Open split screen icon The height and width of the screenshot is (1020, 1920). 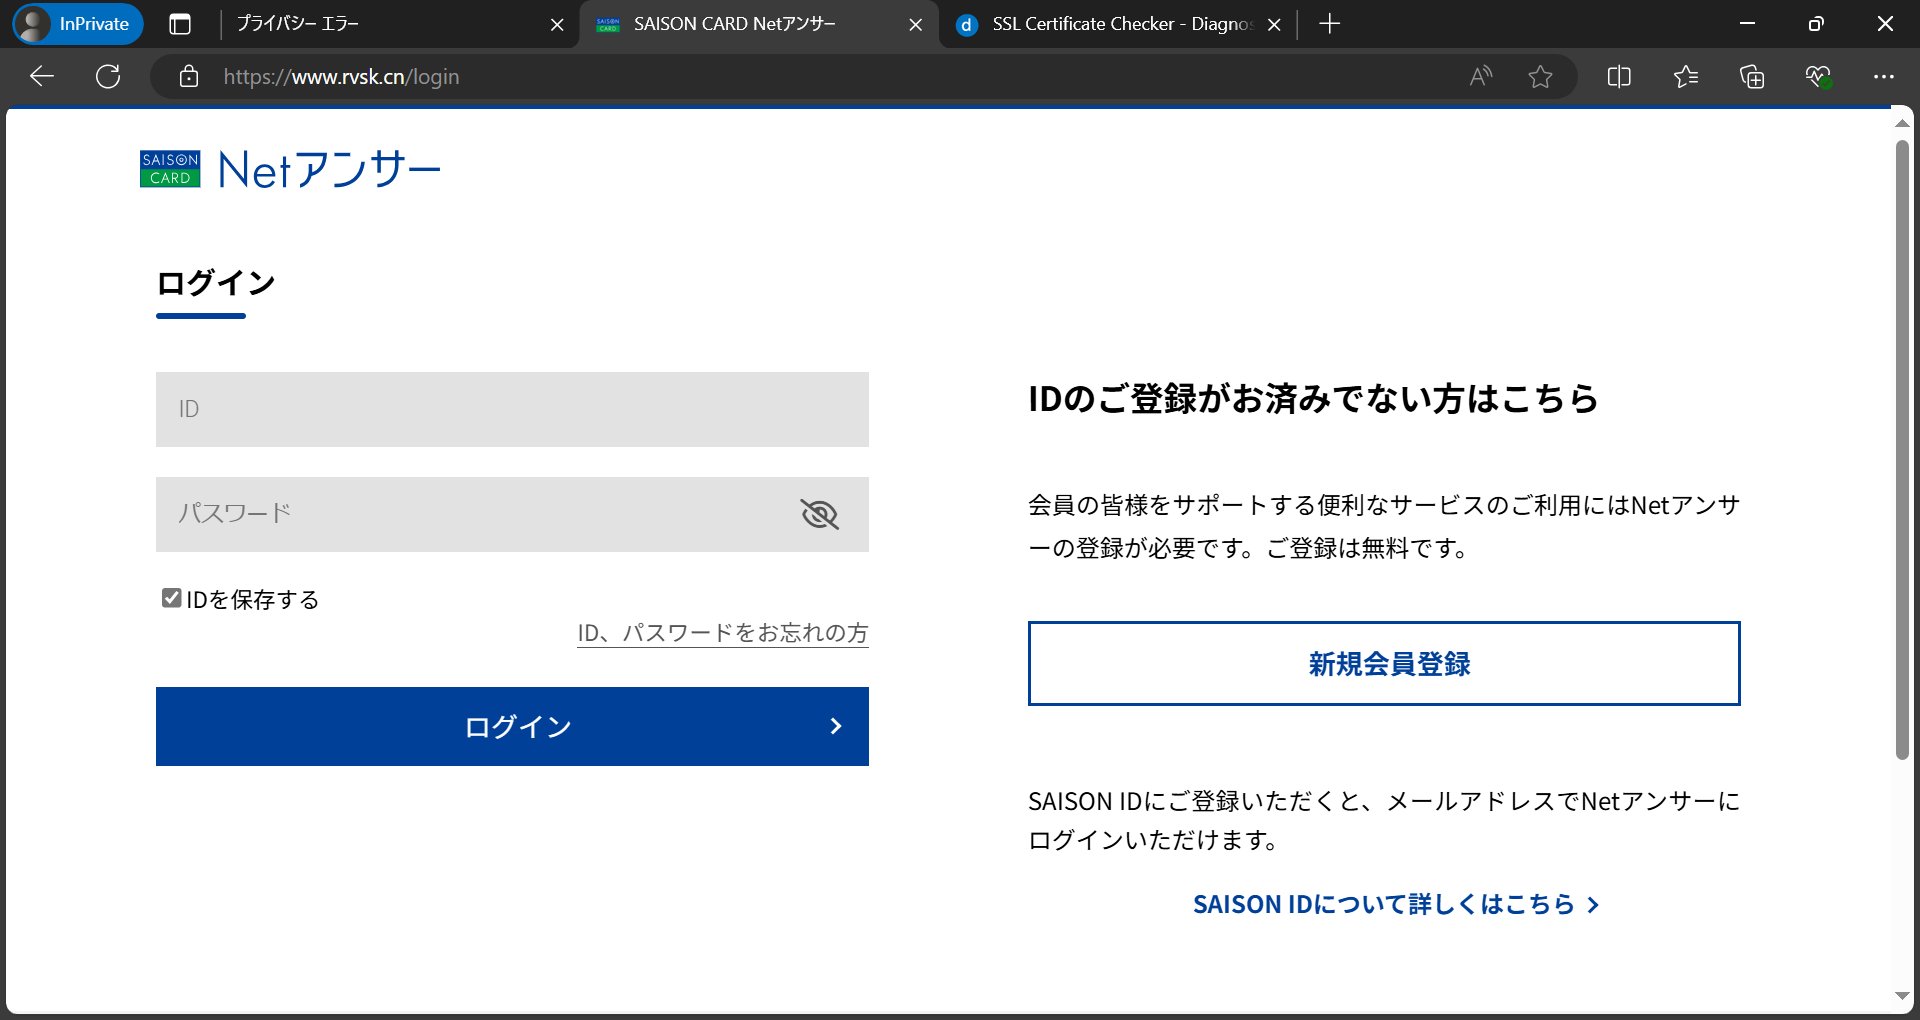tap(1619, 77)
